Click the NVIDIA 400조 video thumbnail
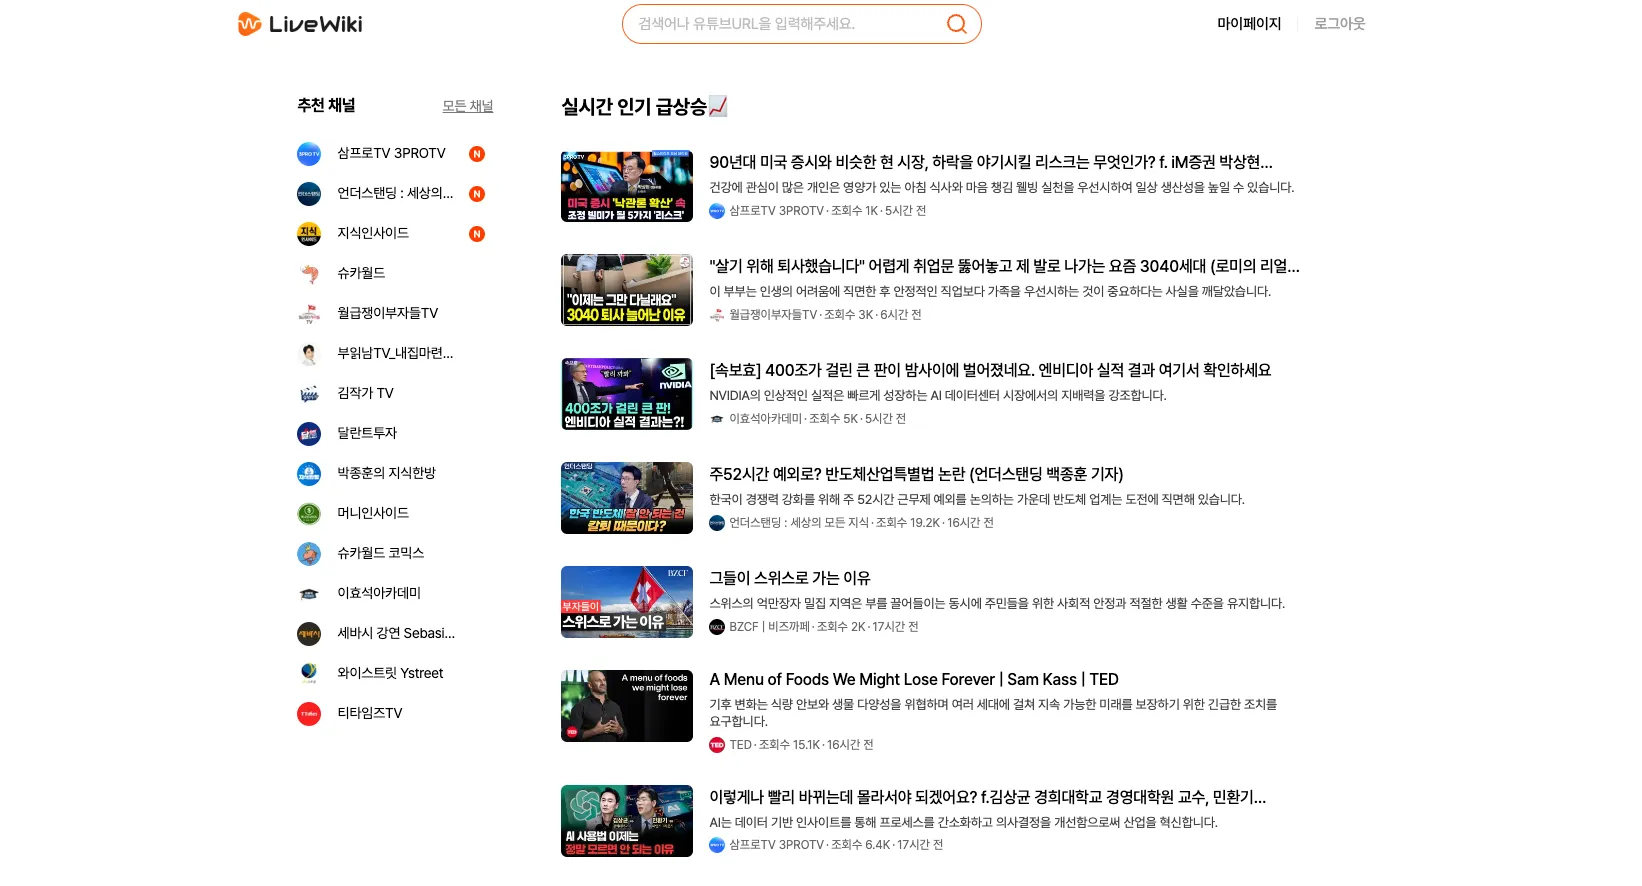This screenshot has height=886, width=1642. pyautogui.click(x=626, y=394)
